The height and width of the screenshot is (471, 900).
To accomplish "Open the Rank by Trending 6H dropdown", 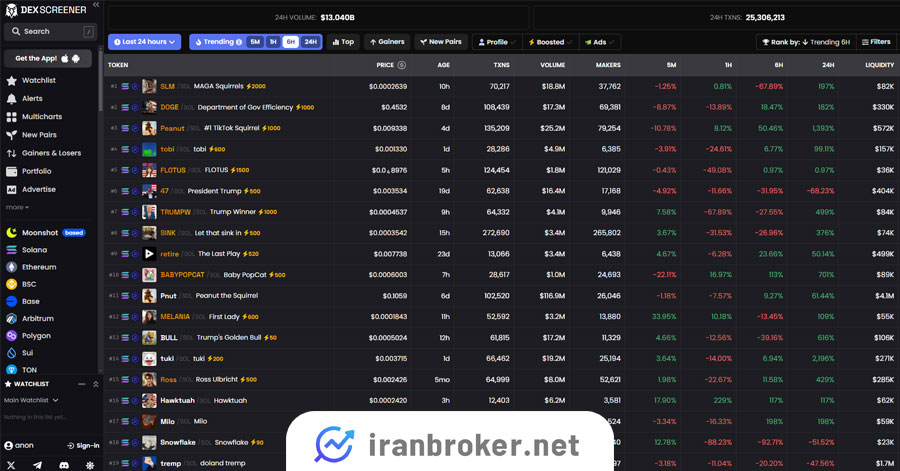I will pyautogui.click(x=806, y=42).
